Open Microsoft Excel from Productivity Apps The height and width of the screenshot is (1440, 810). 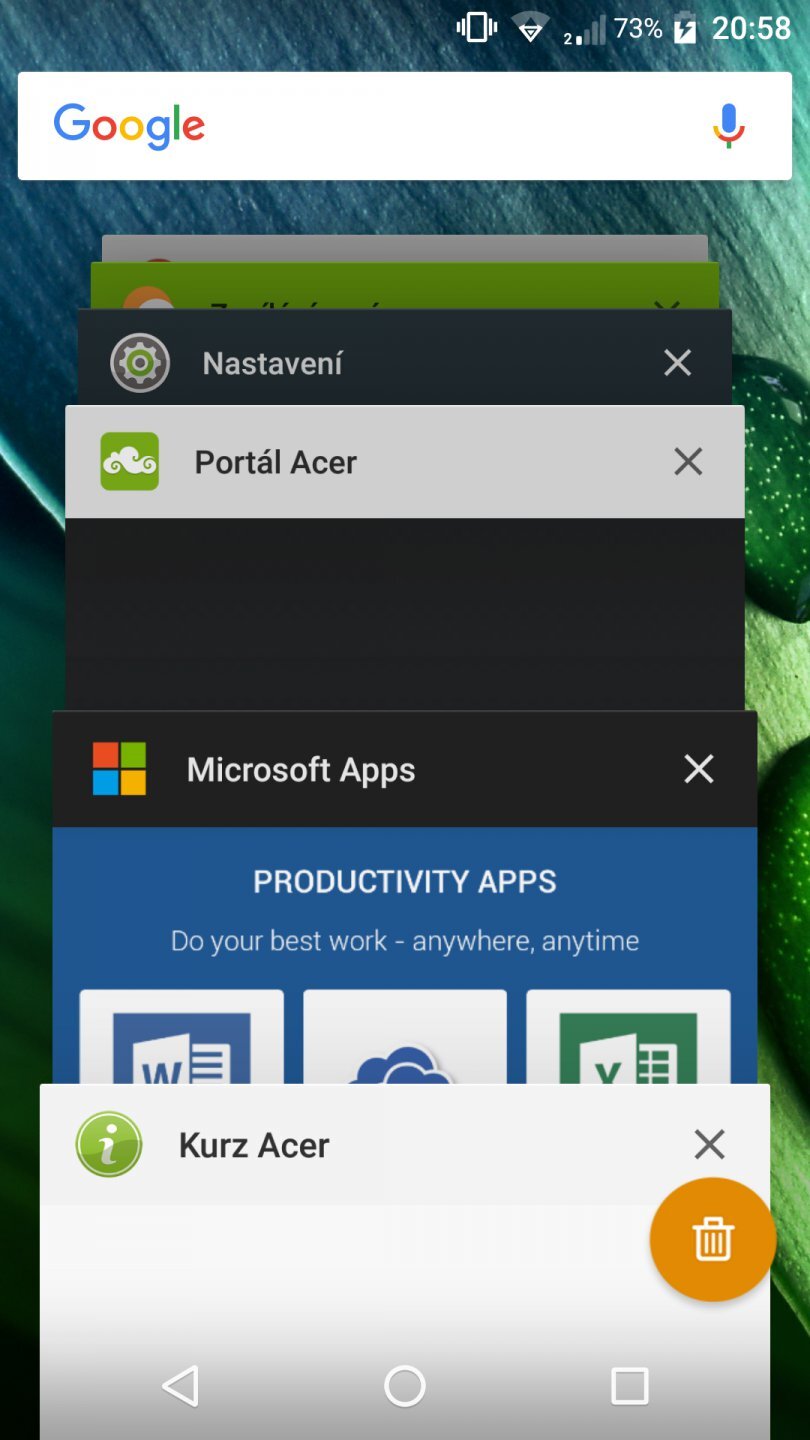click(x=627, y=1050)
